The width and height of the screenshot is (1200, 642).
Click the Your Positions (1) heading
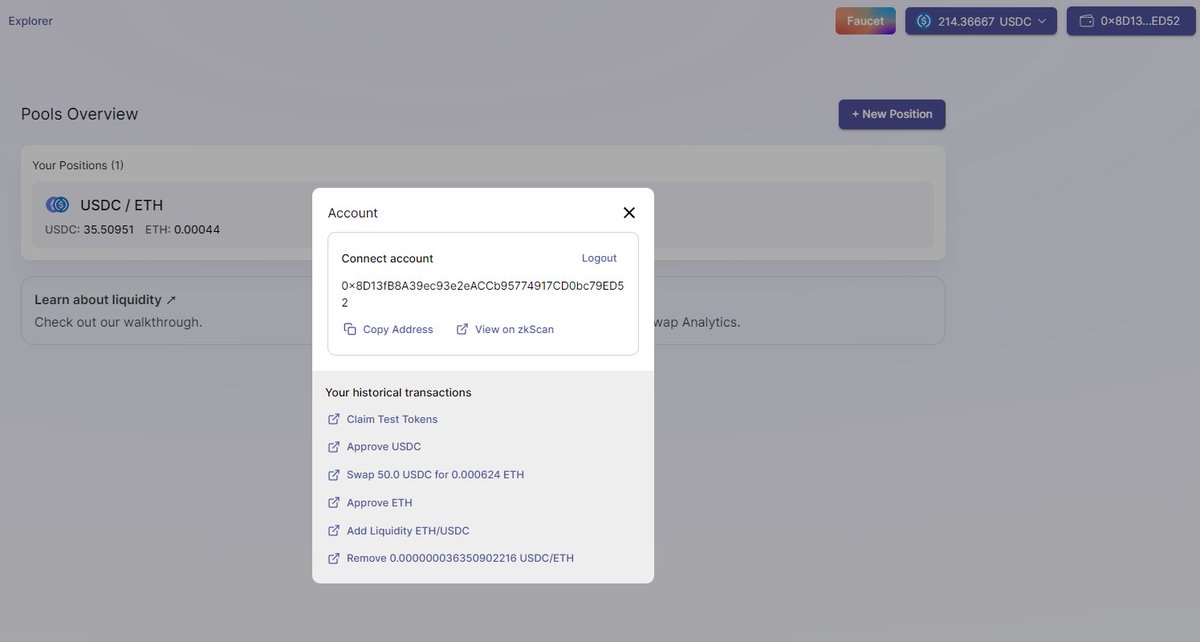pos(78,165)
